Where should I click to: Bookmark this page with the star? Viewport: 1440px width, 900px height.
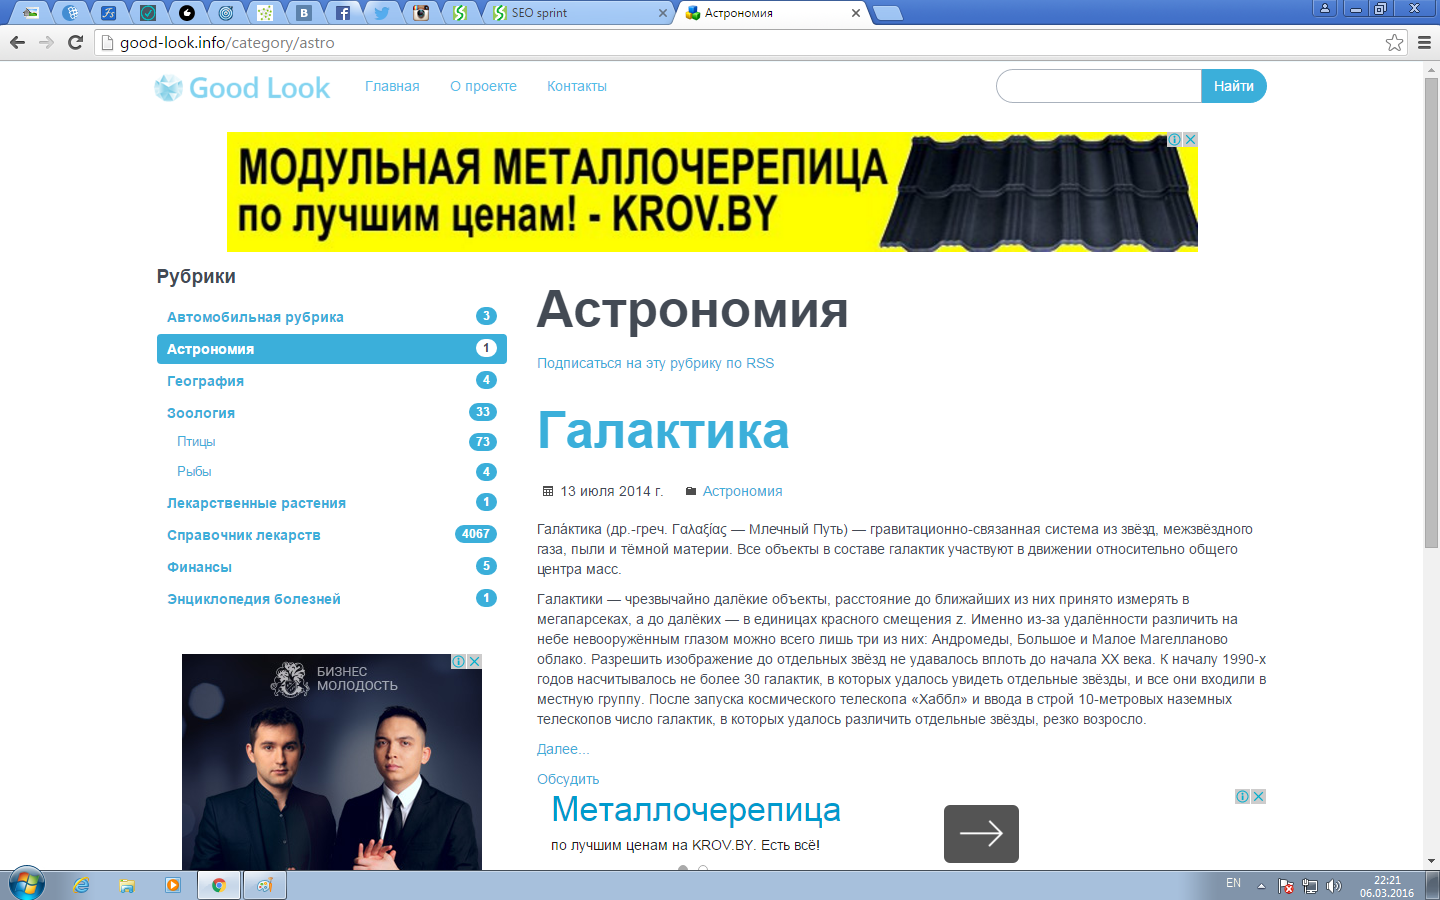1394,42
